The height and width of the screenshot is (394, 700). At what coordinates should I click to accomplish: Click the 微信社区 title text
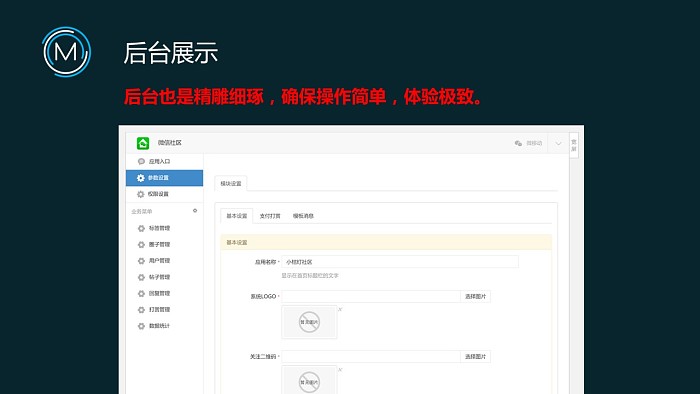tap(170, 143)
